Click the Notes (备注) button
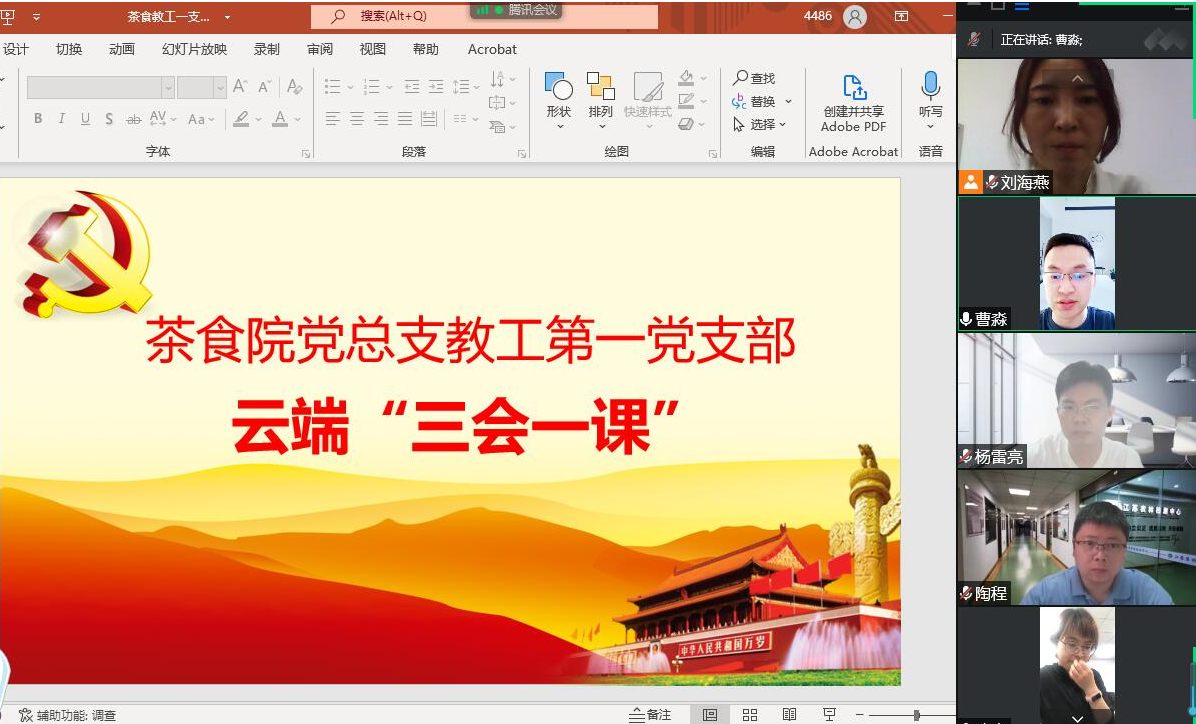This screenshot has height=724, width=1196. click(650, 714)
